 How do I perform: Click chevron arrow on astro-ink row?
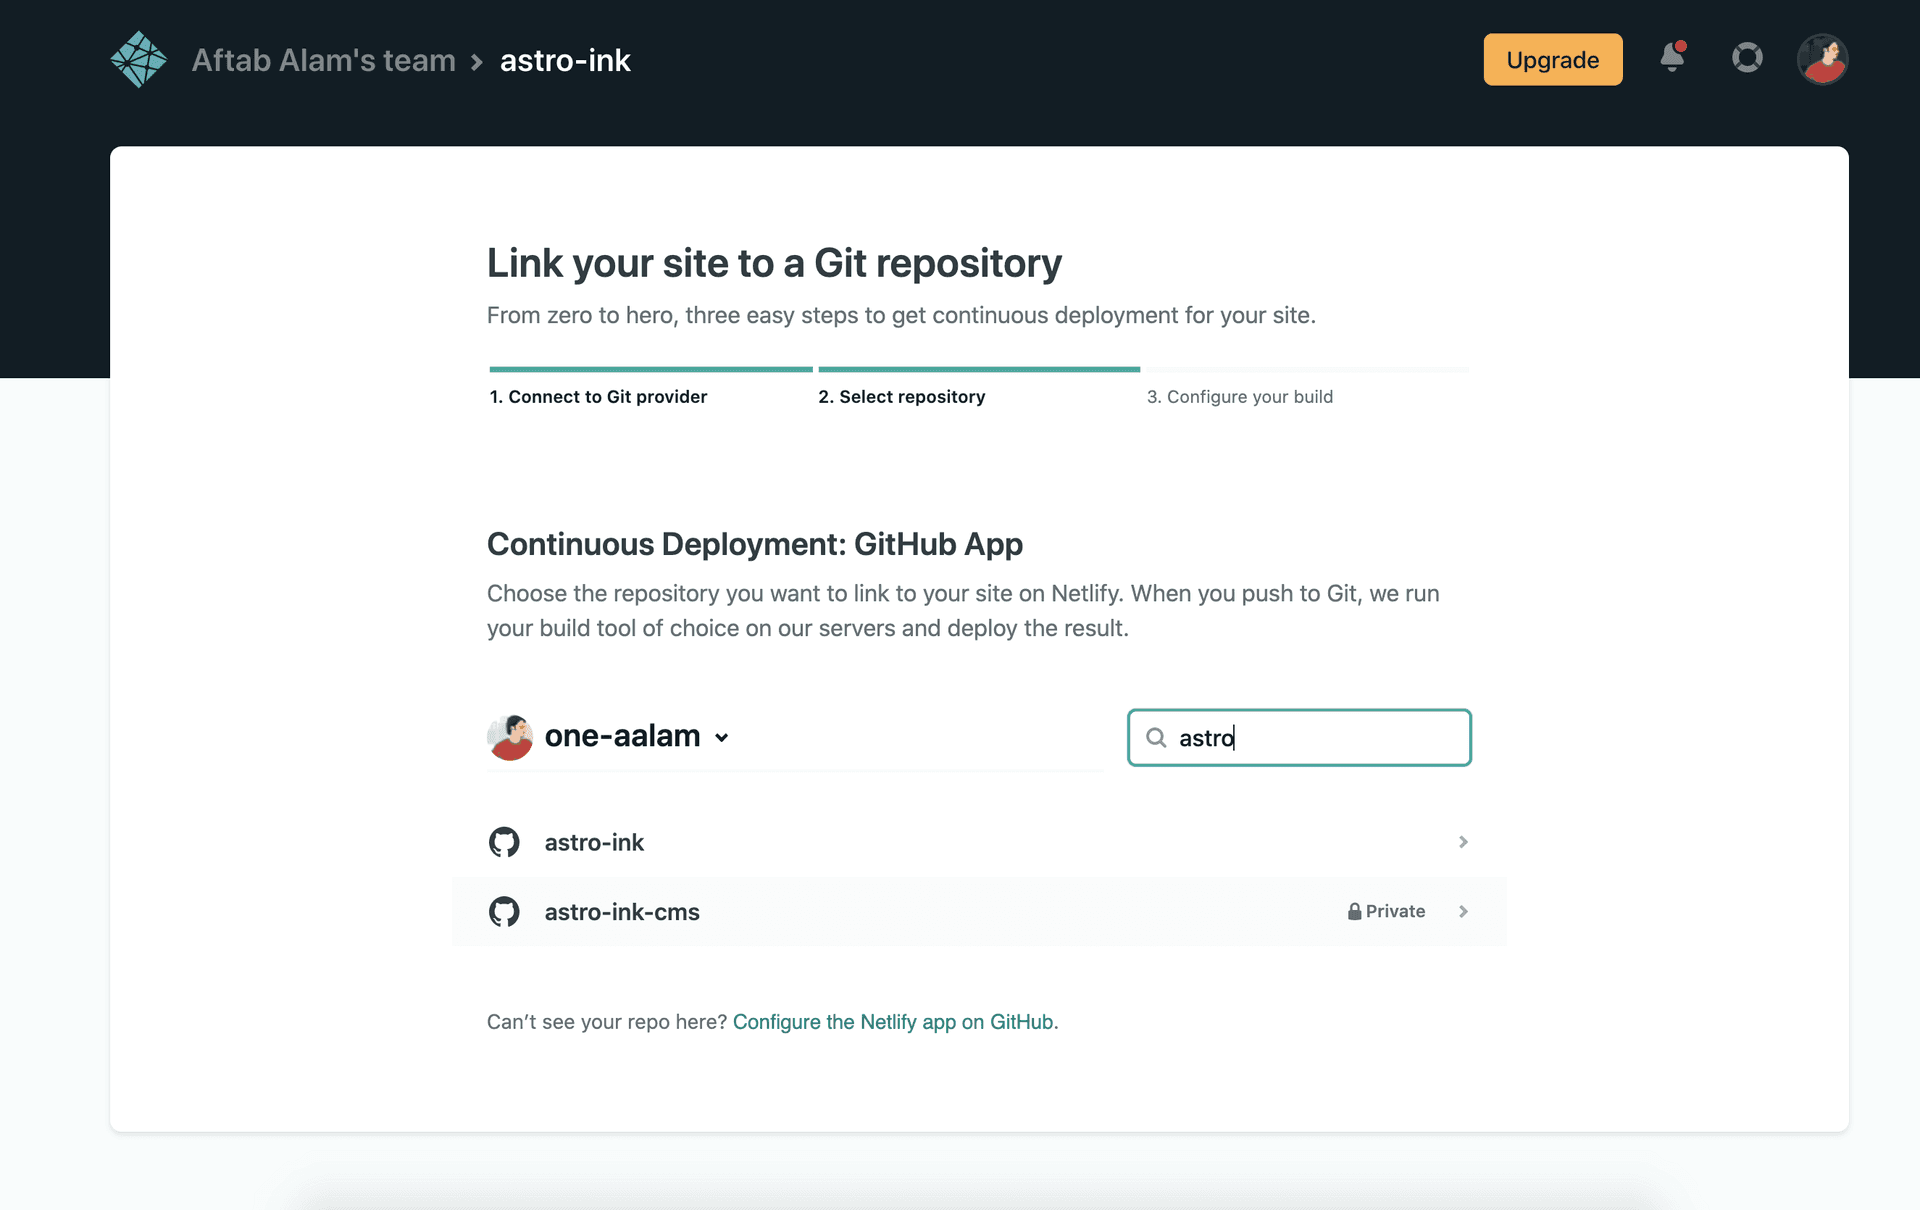1463,842
